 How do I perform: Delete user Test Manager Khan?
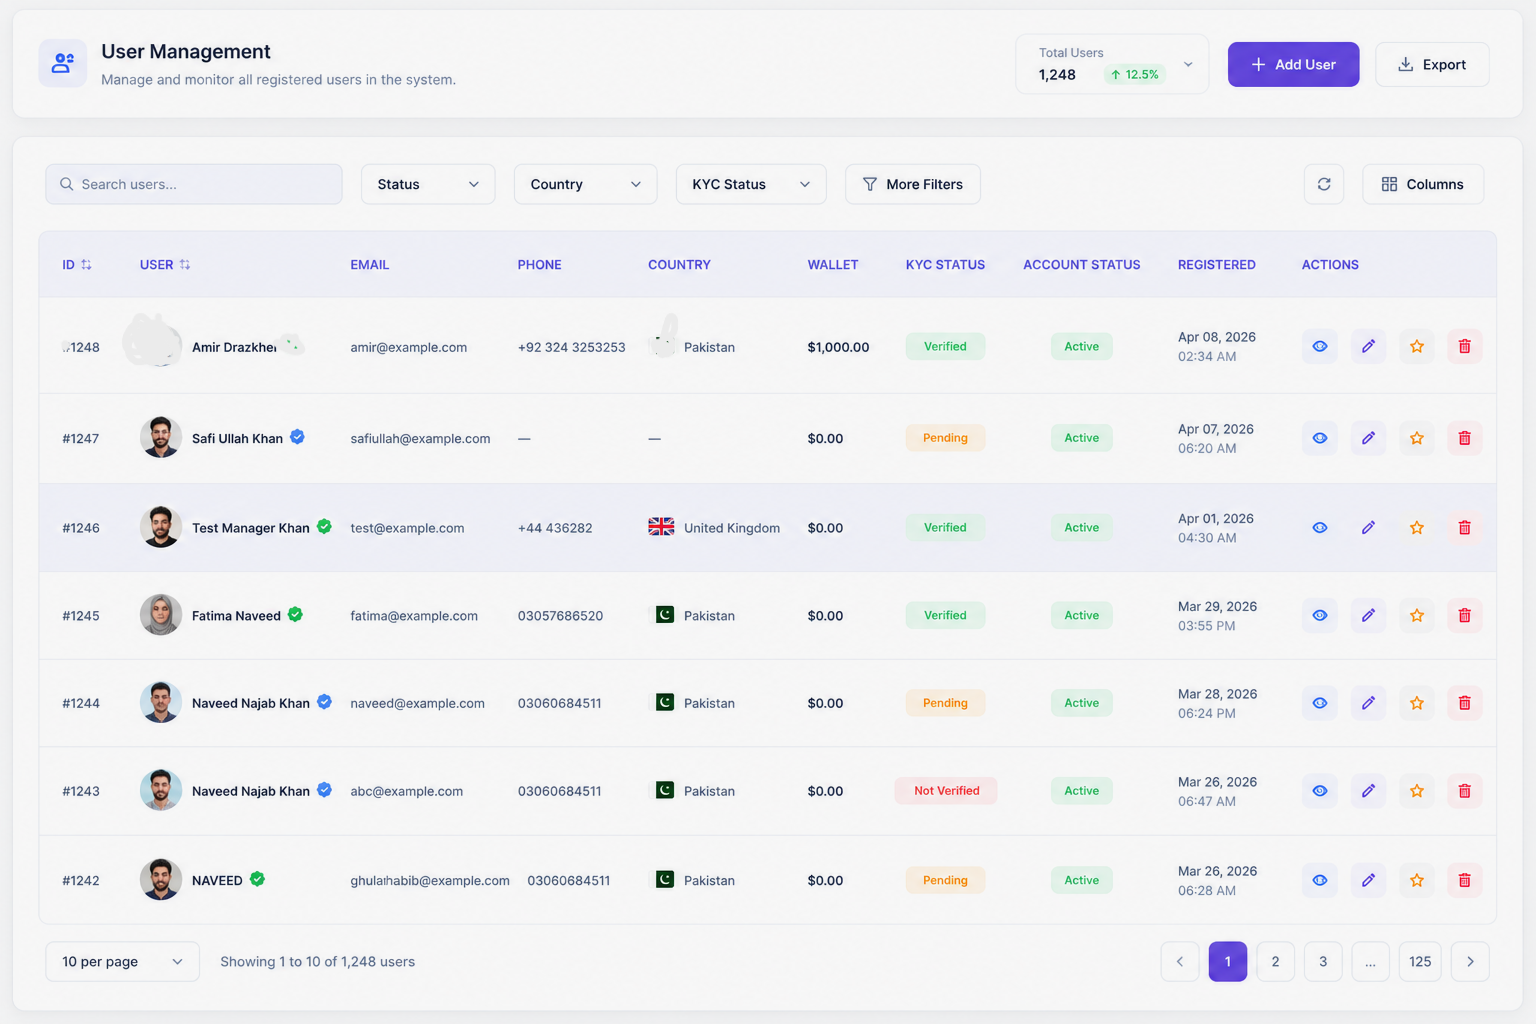[x=1465, y=528]
